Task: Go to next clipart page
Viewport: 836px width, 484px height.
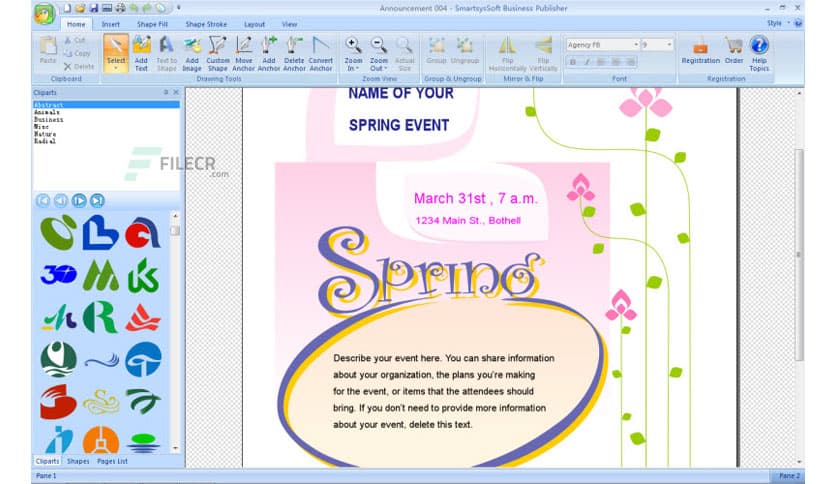Action: point(79,200)
